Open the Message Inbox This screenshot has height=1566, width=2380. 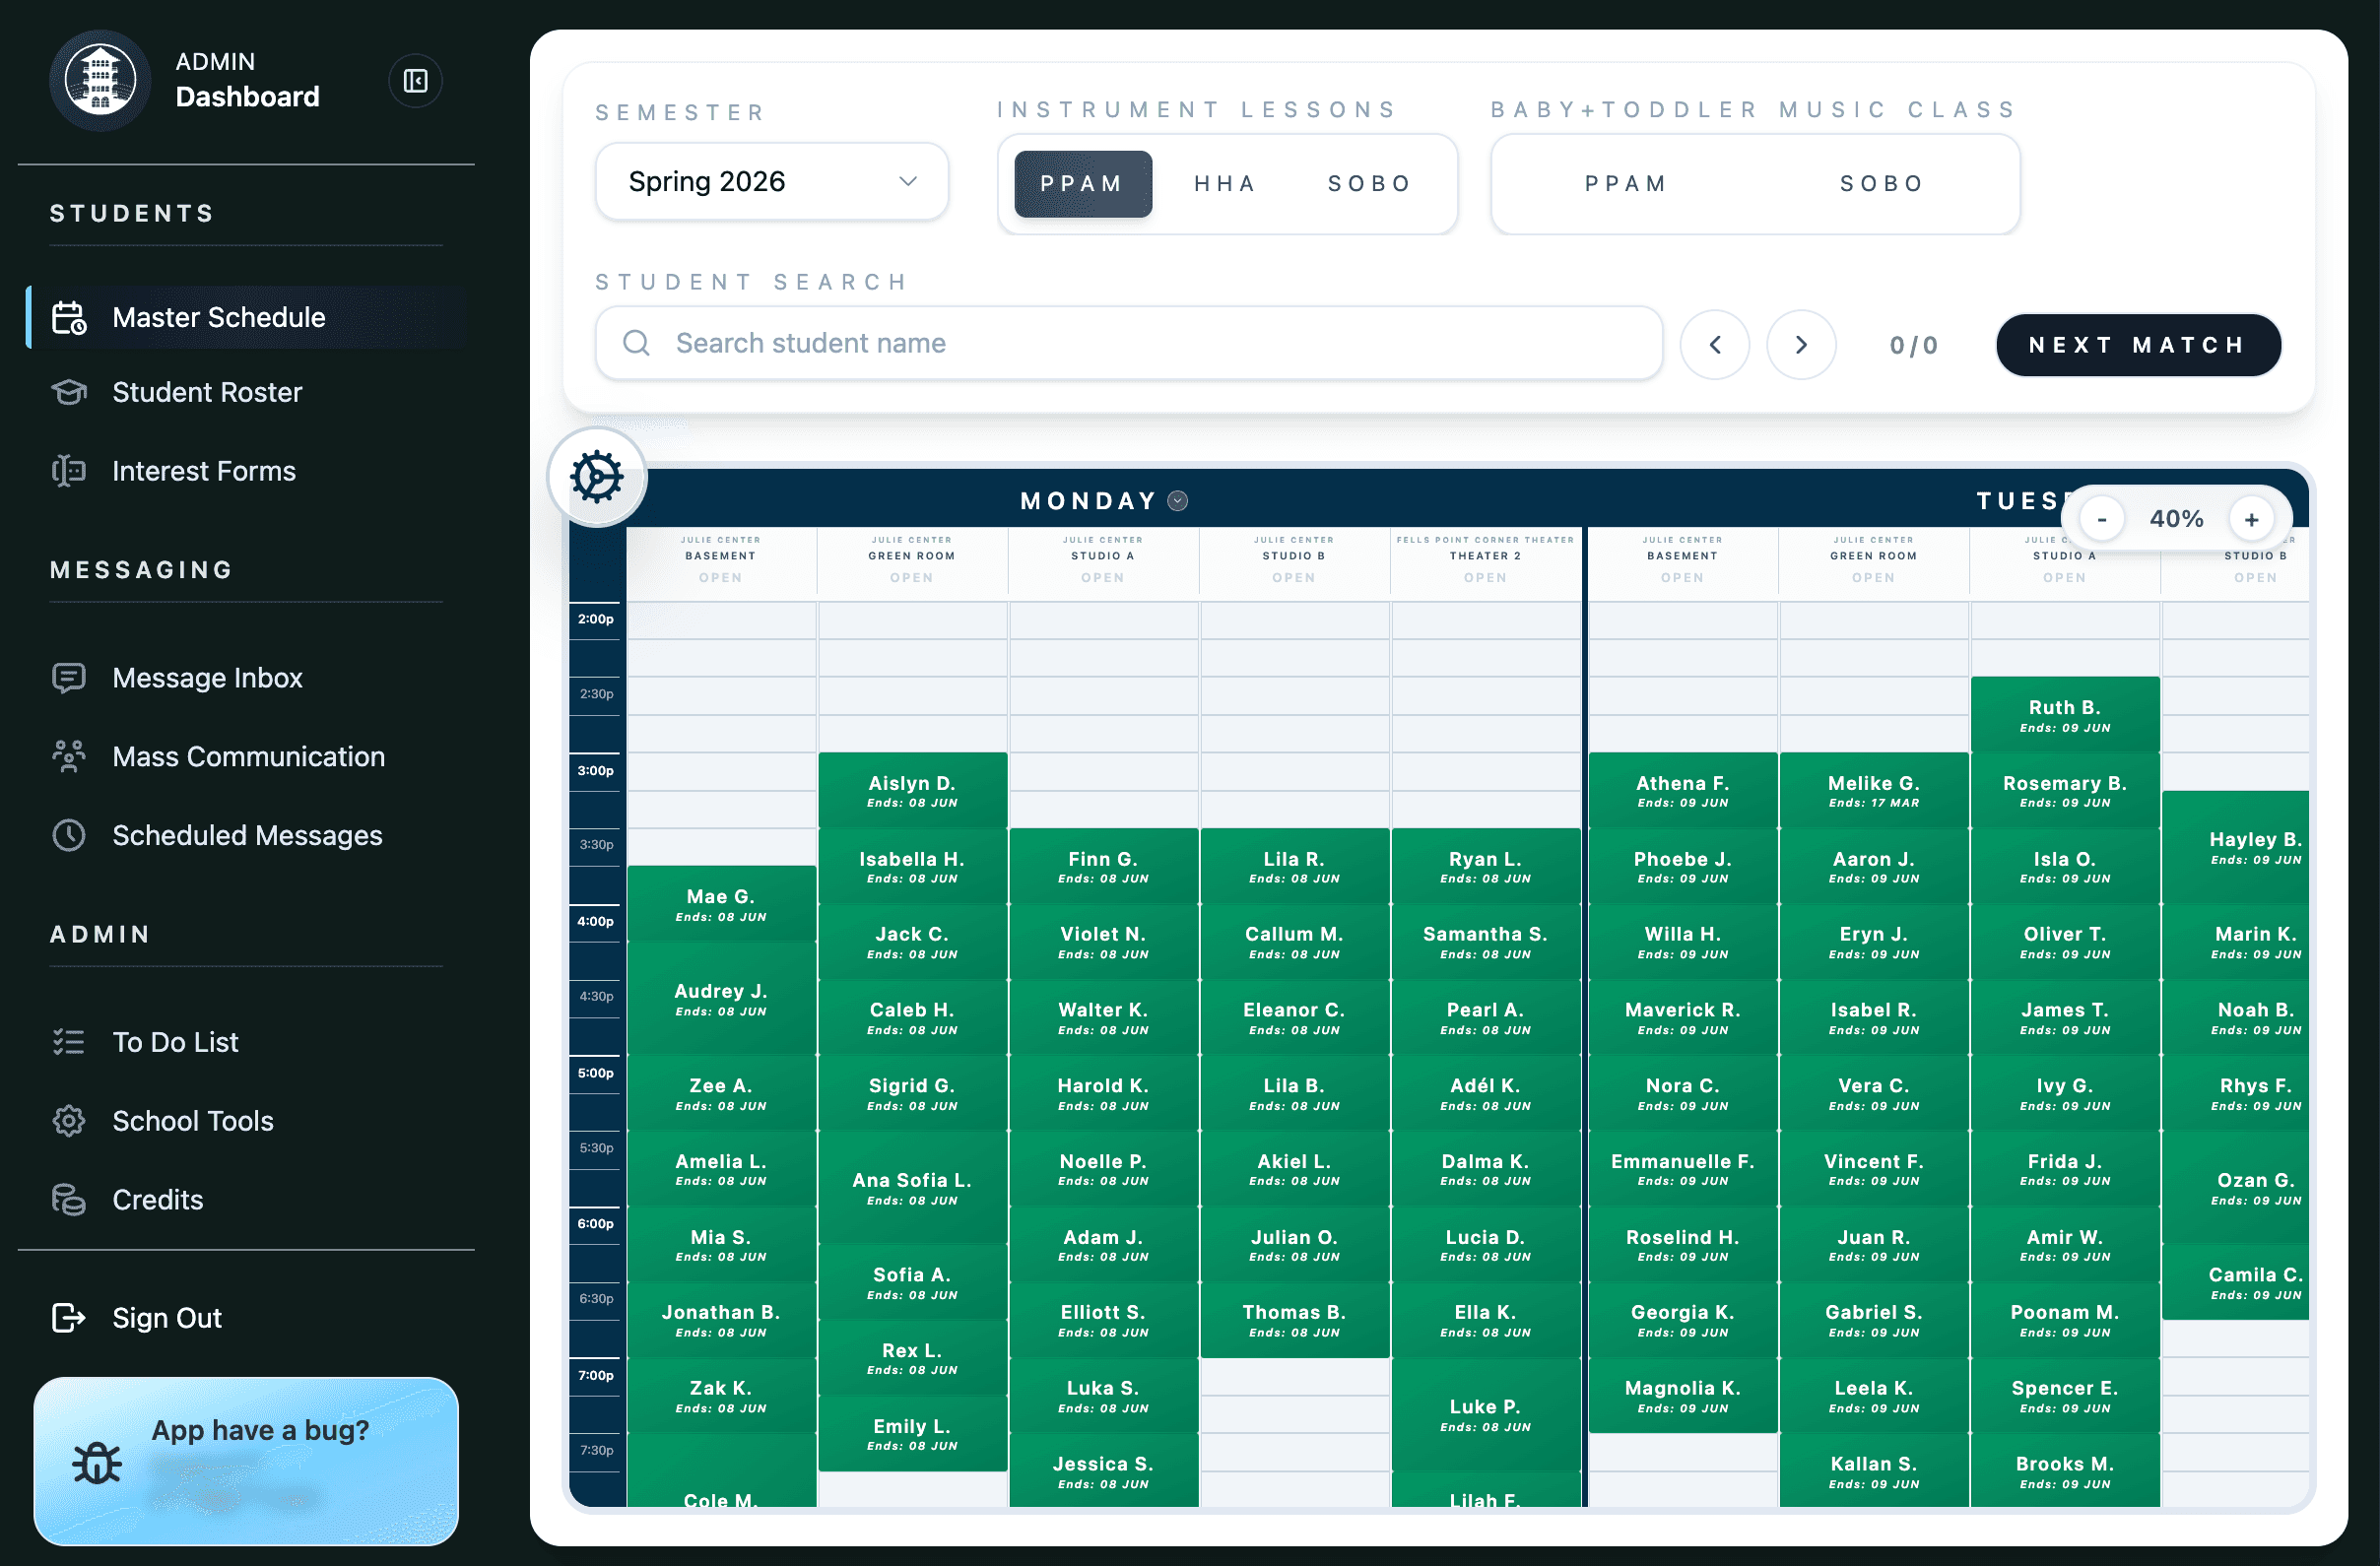(x=207, y=677)
